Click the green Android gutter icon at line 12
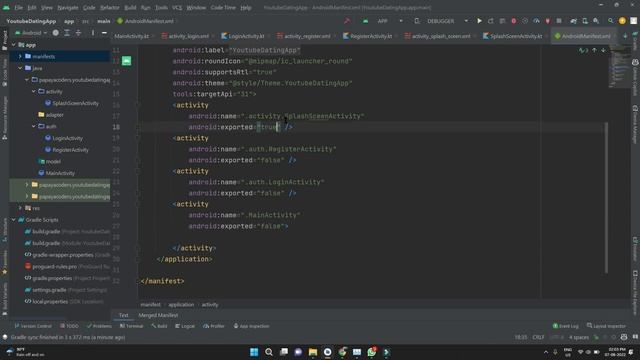 tap(127, 61)
